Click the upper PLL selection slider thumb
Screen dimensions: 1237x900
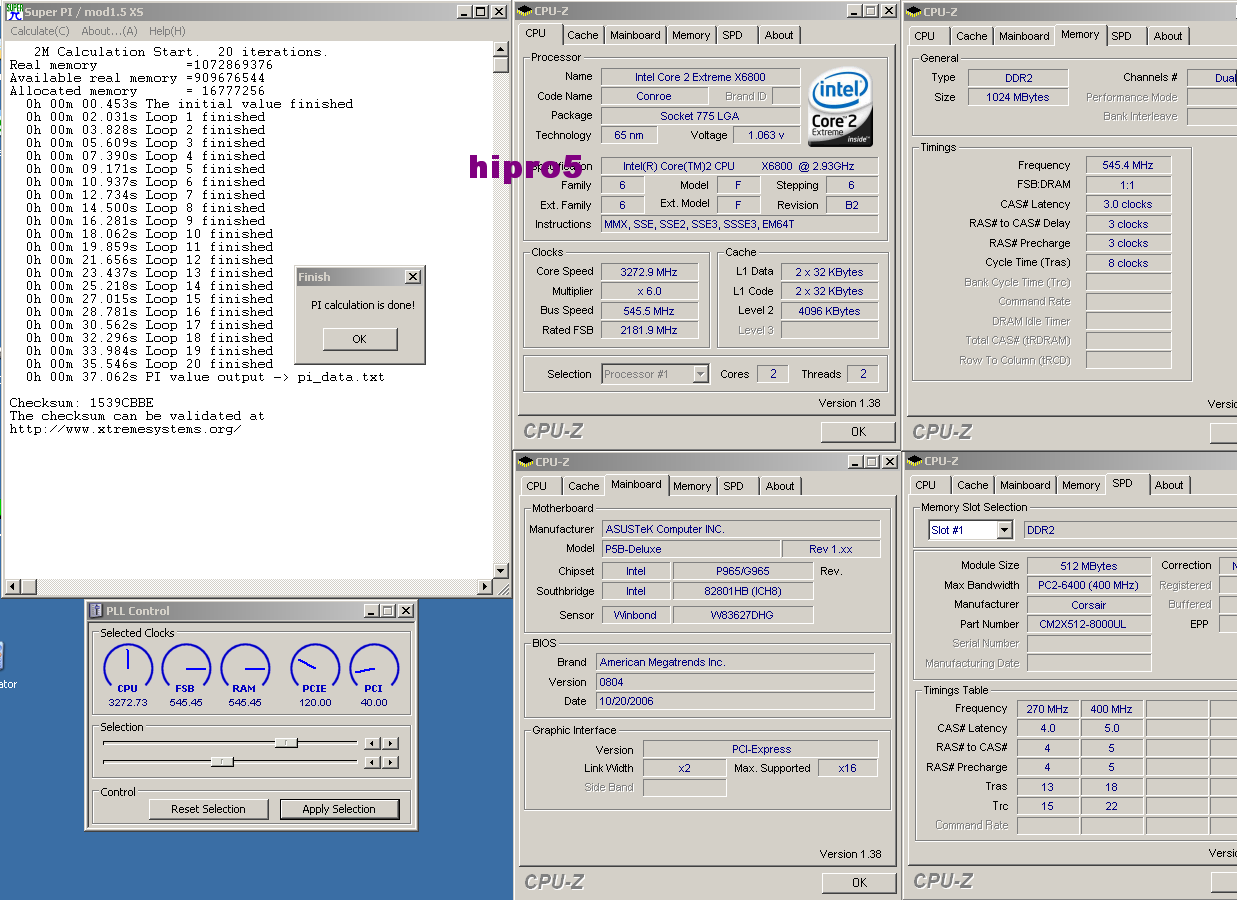[286, 742]
